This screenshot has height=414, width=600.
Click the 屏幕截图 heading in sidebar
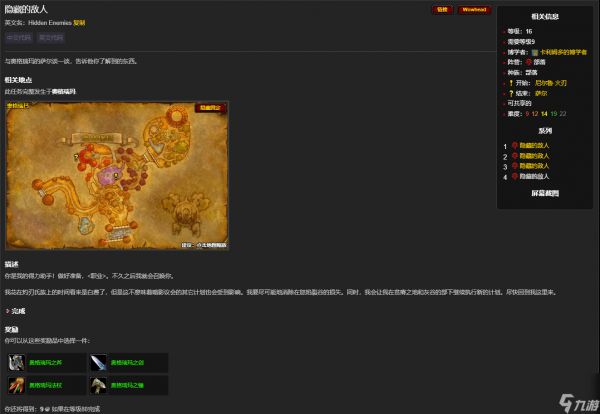pyautogui.click(x=545, y=193)
